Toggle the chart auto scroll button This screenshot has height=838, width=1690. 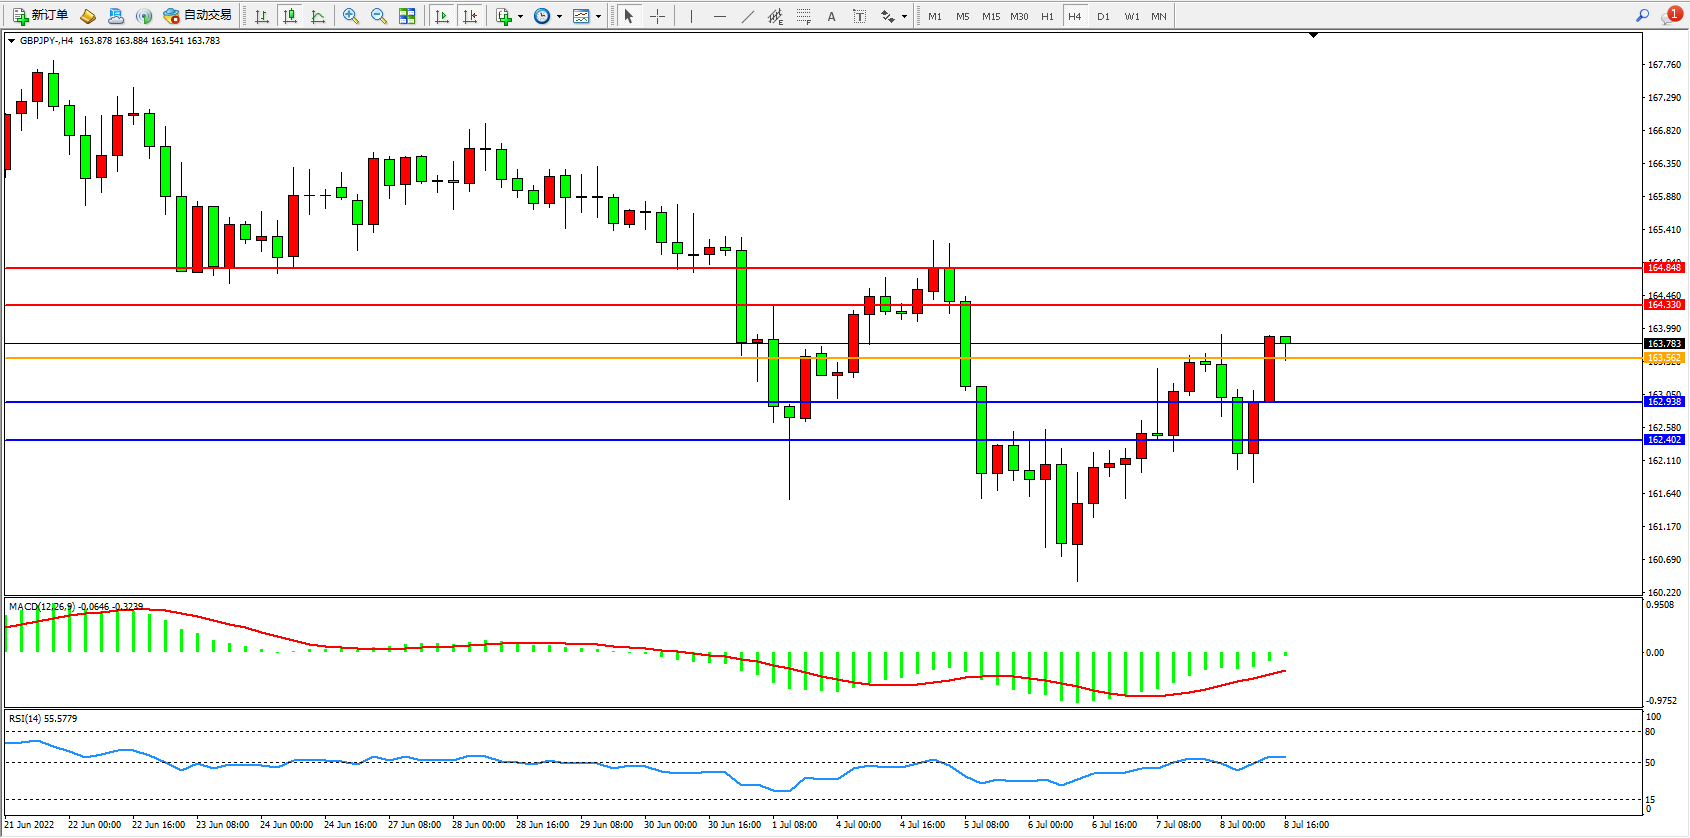coord(442,16)
